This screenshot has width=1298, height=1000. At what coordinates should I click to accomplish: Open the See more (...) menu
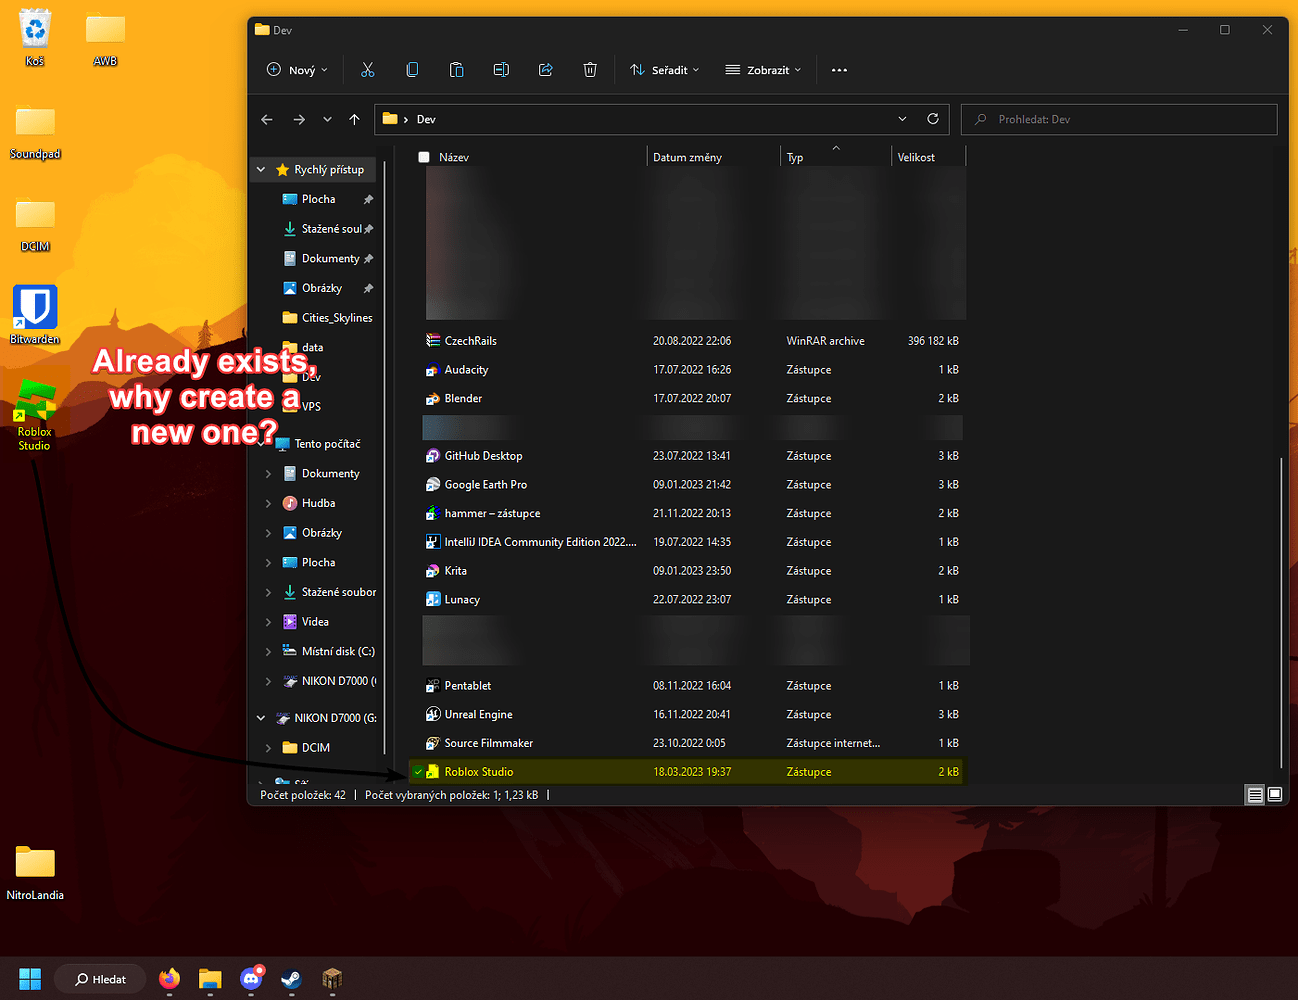(x=839, y=69)
